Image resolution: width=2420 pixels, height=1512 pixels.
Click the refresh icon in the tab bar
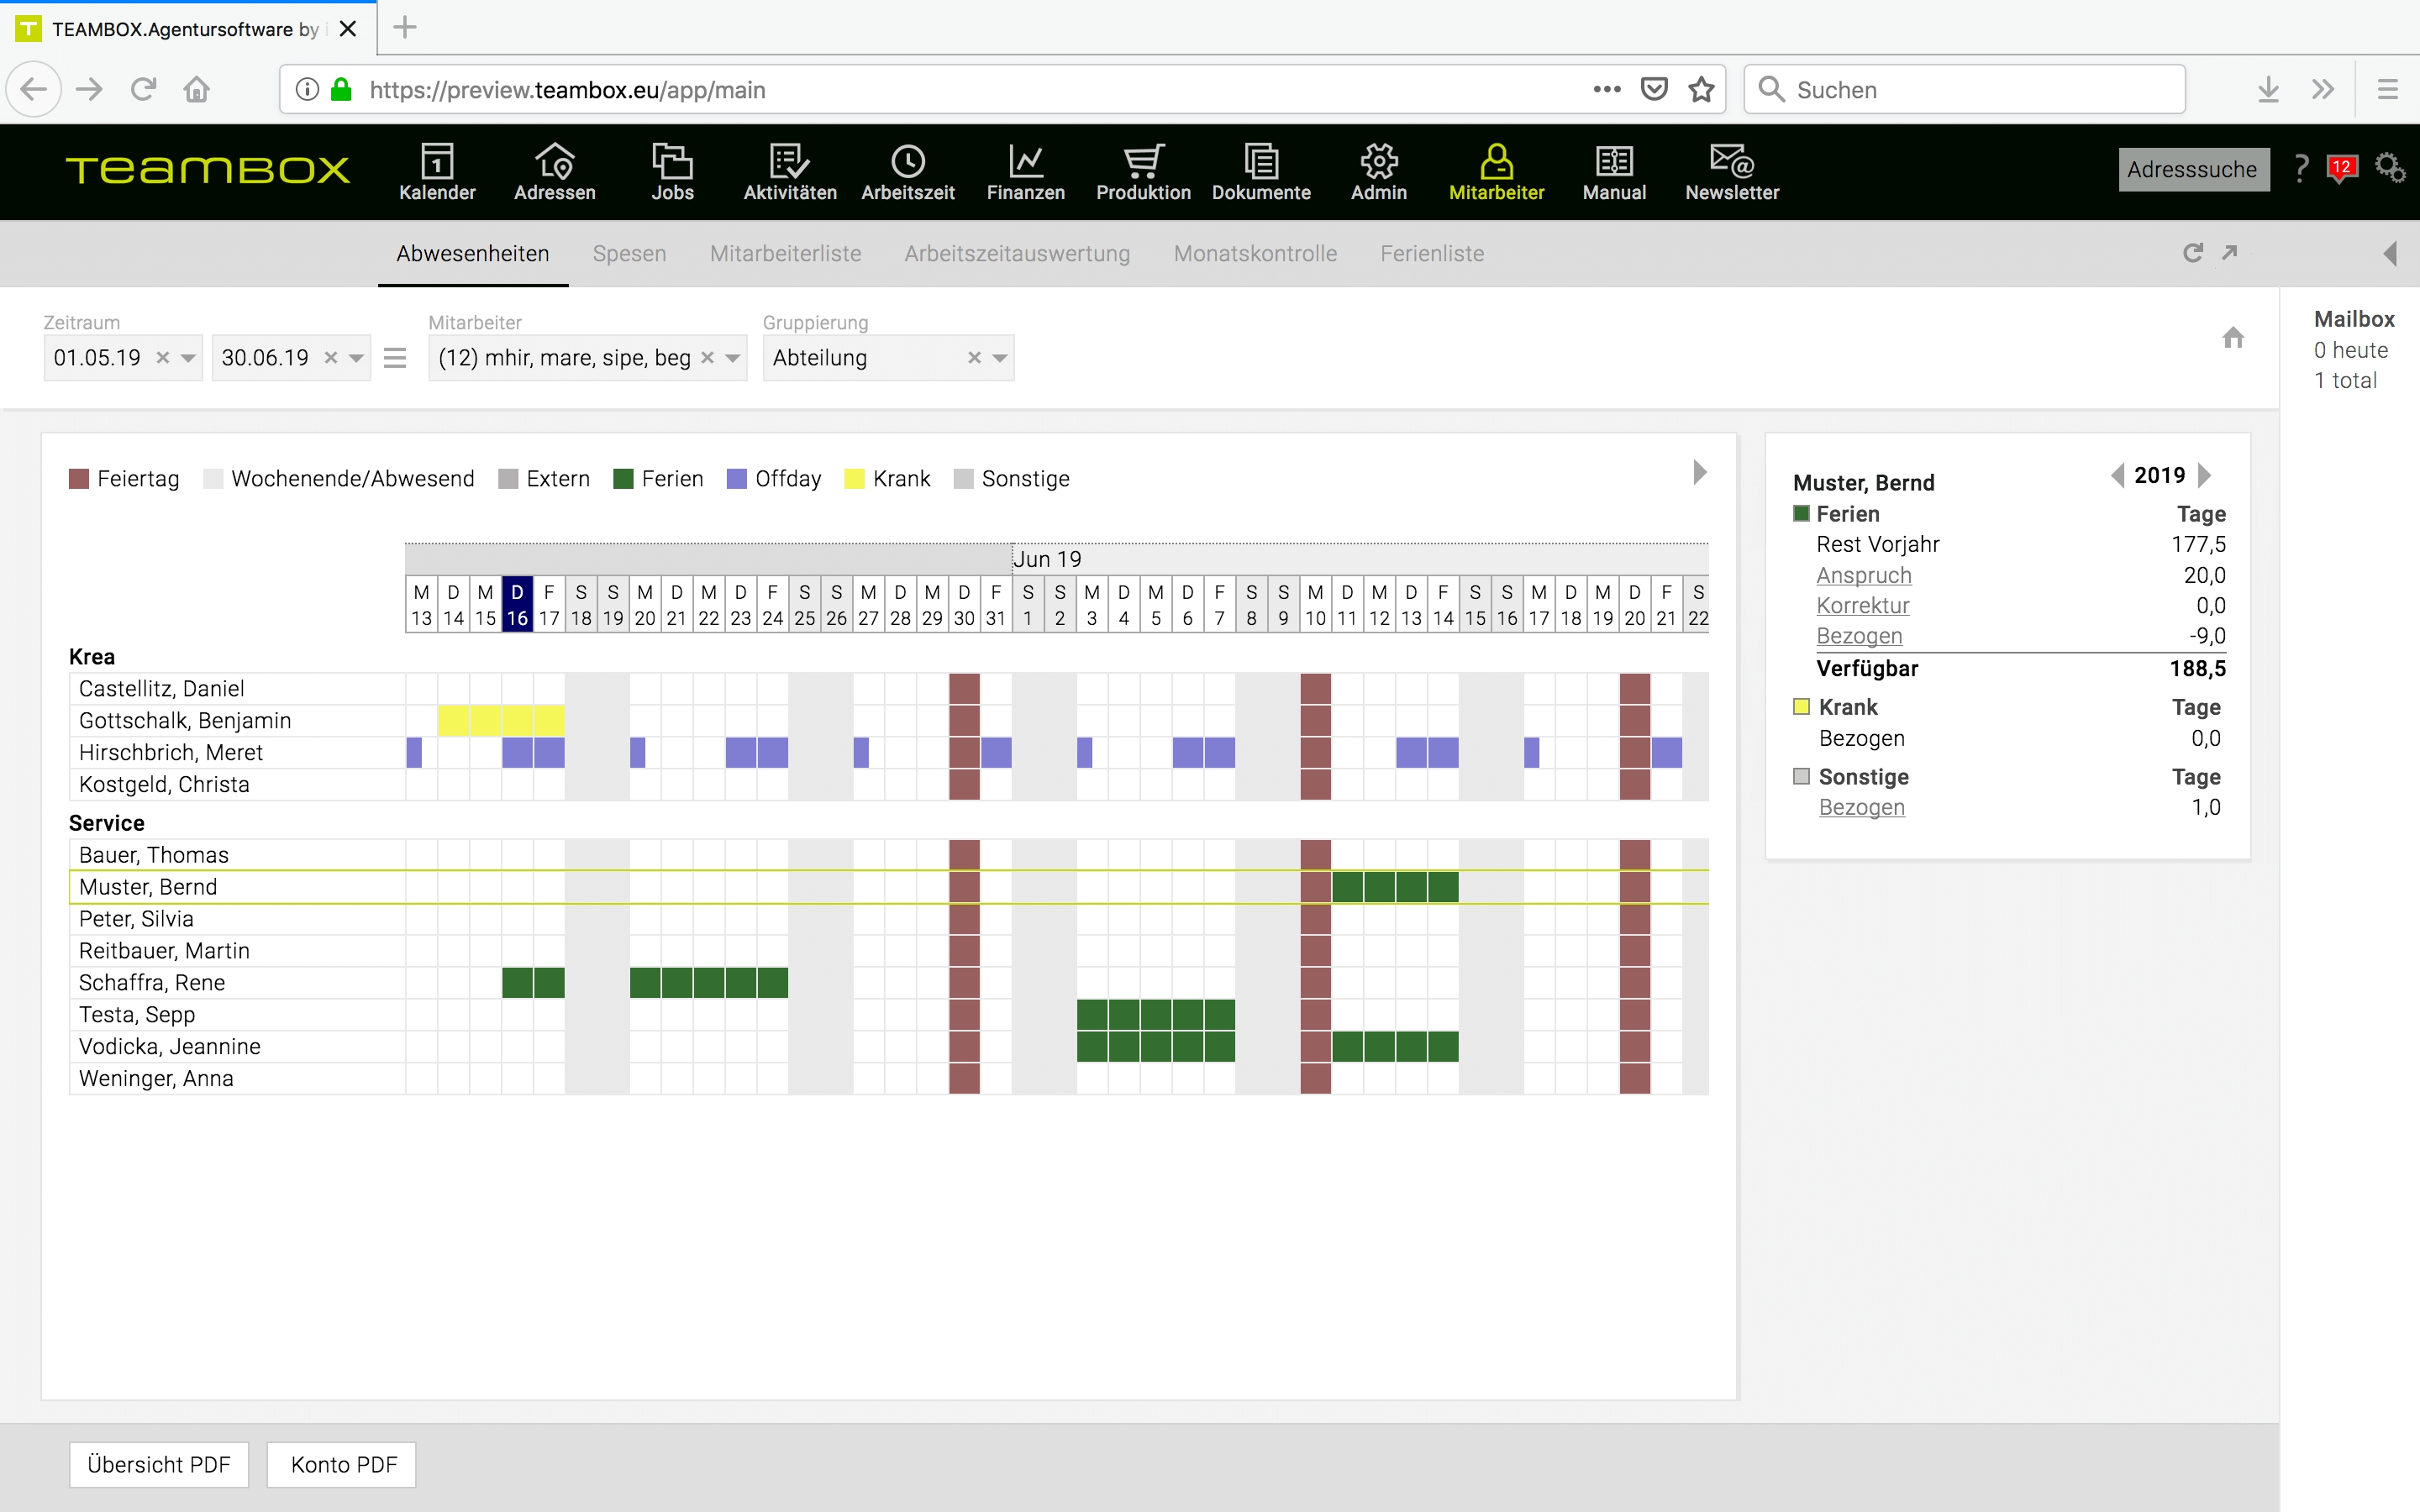tap(2192, 253)
